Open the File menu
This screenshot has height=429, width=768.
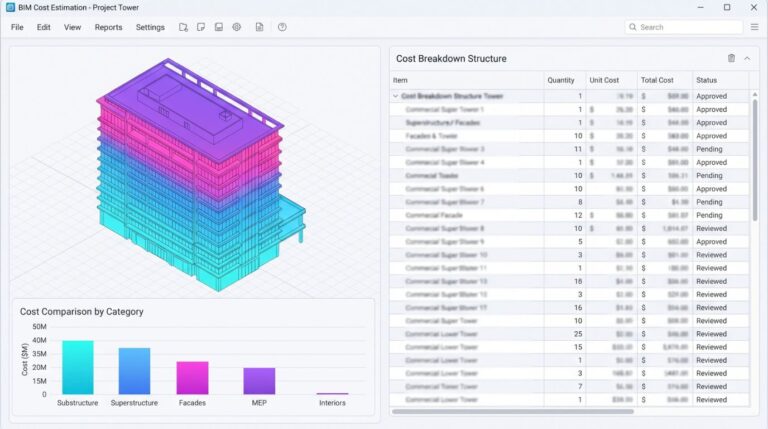click(x=17, y=27)
